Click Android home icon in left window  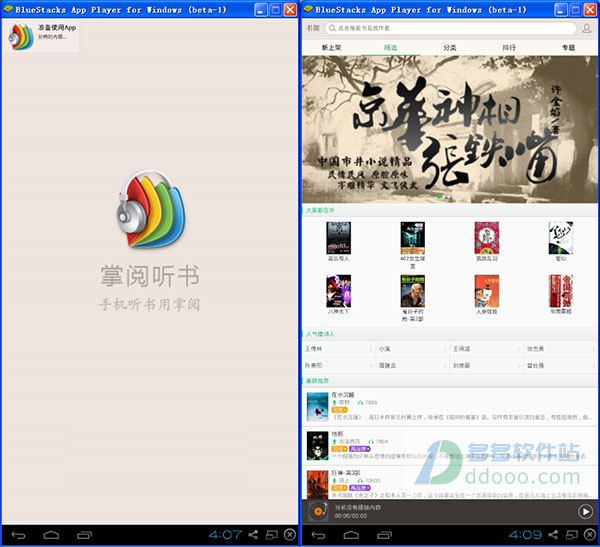pos(51,535)
